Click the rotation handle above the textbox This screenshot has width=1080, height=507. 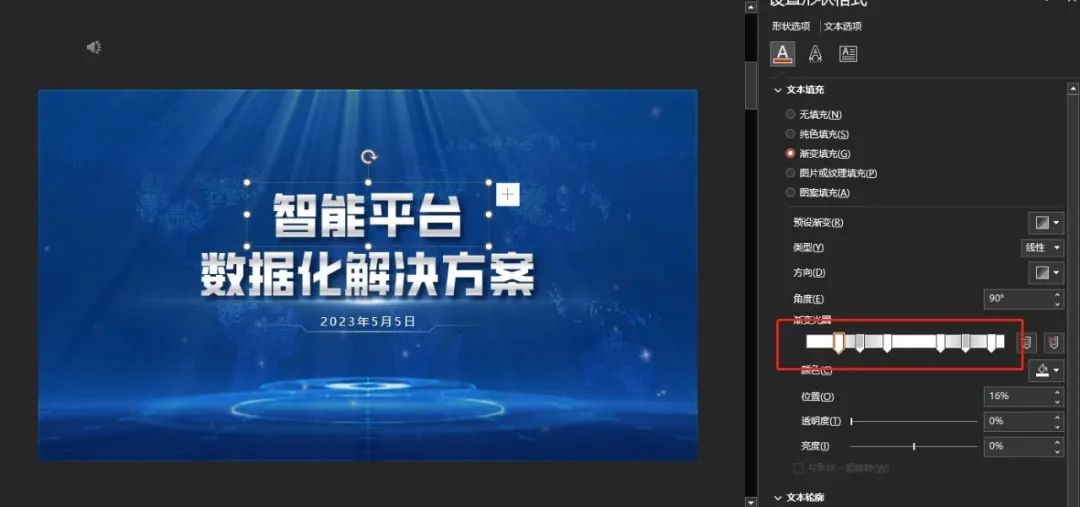[368, 157]
